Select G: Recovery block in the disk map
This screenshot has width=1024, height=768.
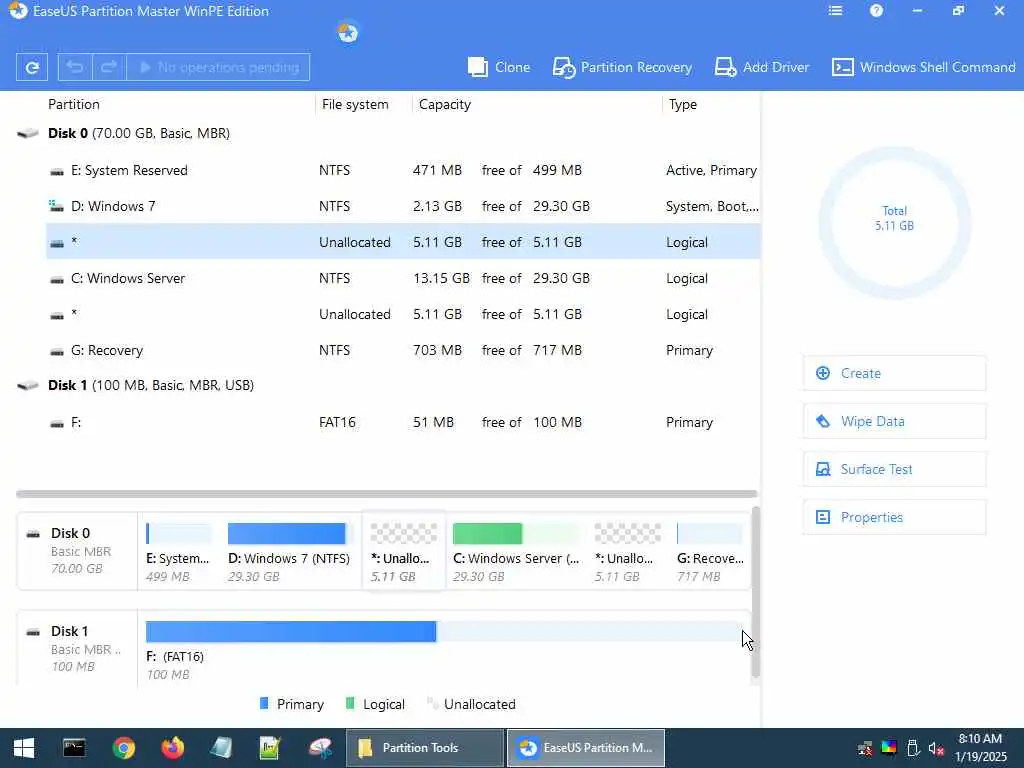pyautogui.click(x=711, y=552)
